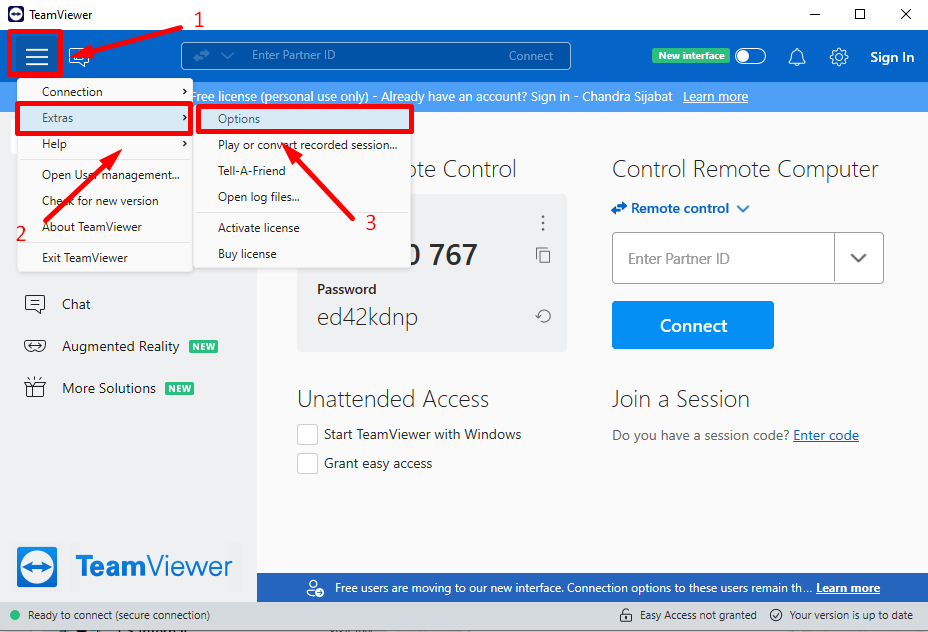This screenshot has height=632, width=928.
Task: Click the Enter code link
Action: click(x=826, y=436)
